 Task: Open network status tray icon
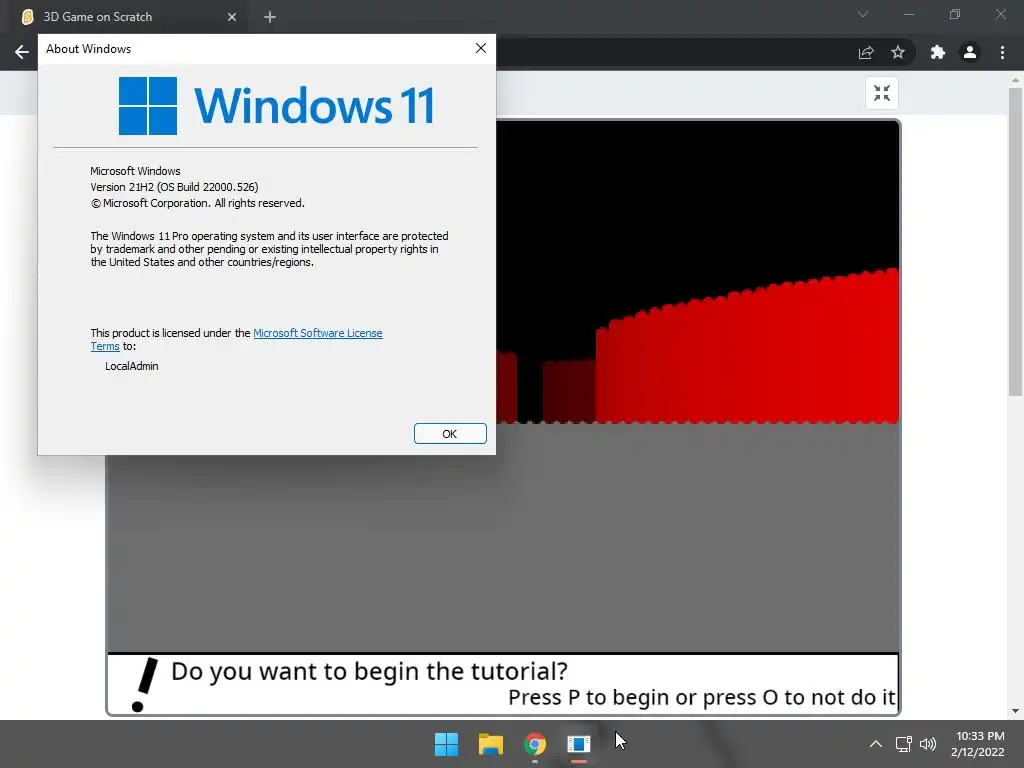point(903,744)
